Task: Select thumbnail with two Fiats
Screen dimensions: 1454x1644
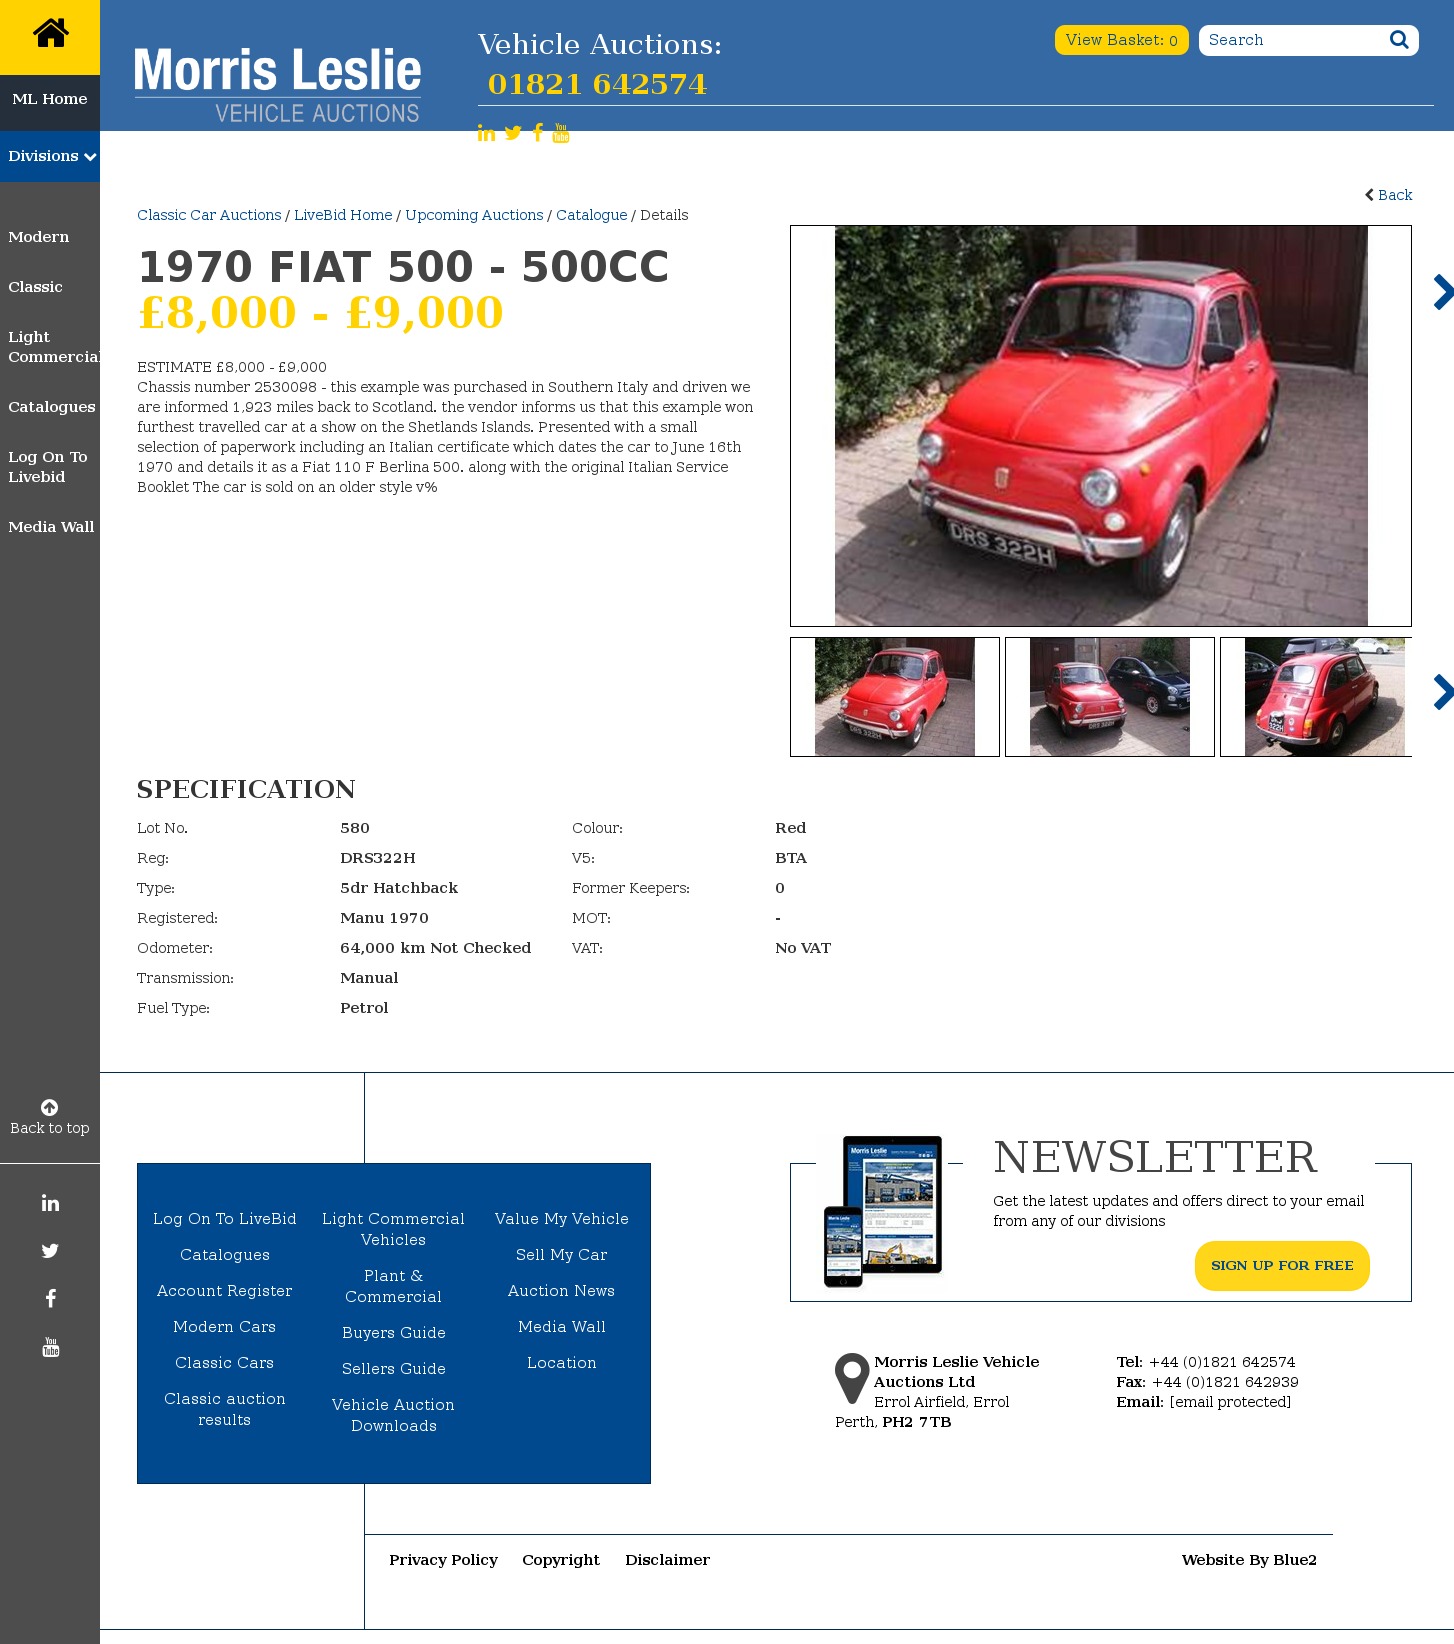Action: point(1110,697)
